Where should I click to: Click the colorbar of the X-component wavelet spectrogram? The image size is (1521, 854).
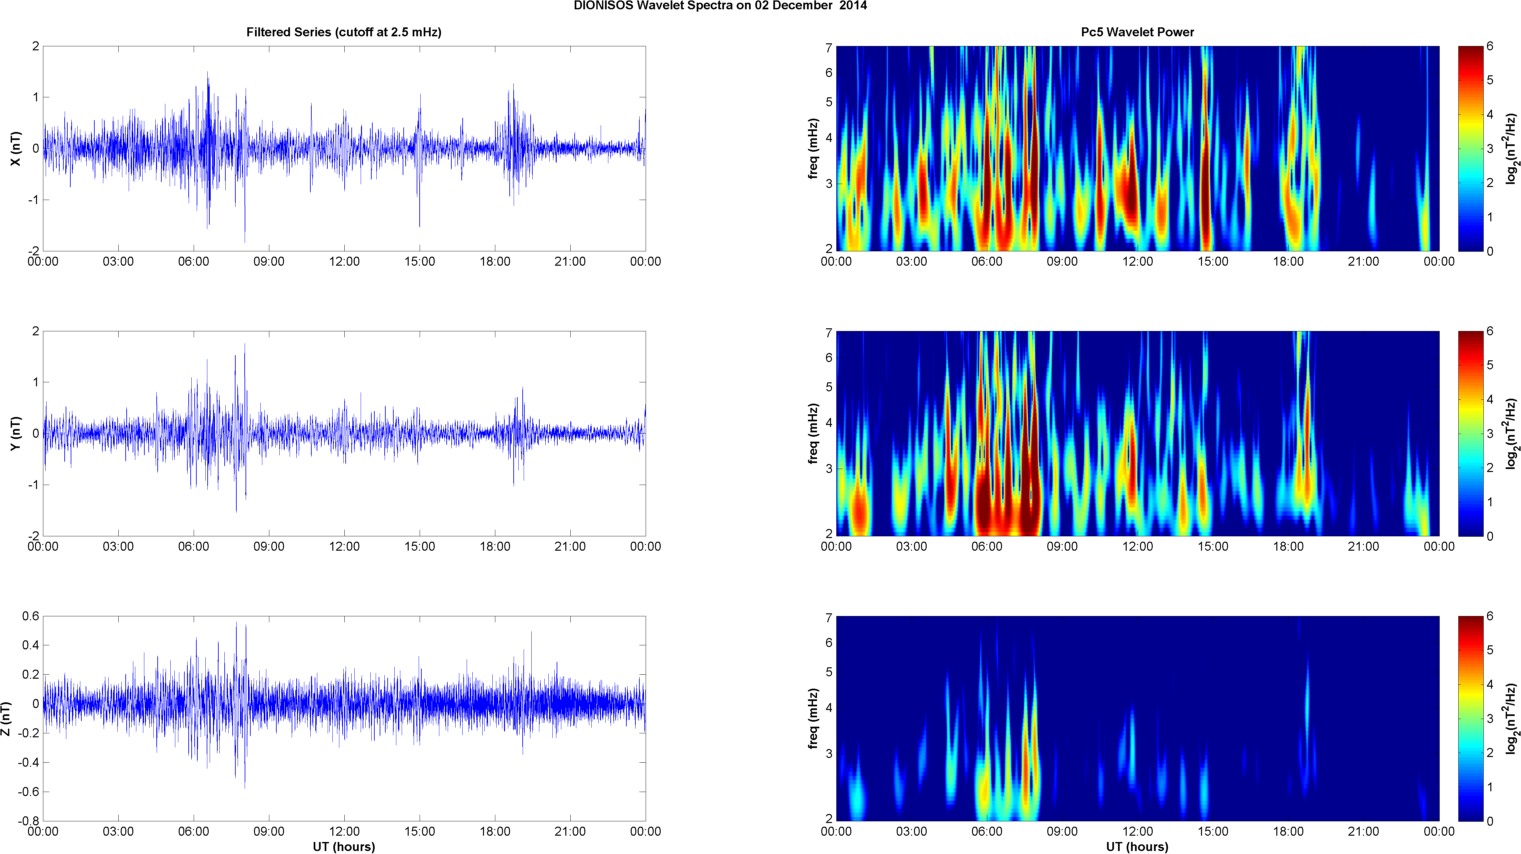point(1470,149)
